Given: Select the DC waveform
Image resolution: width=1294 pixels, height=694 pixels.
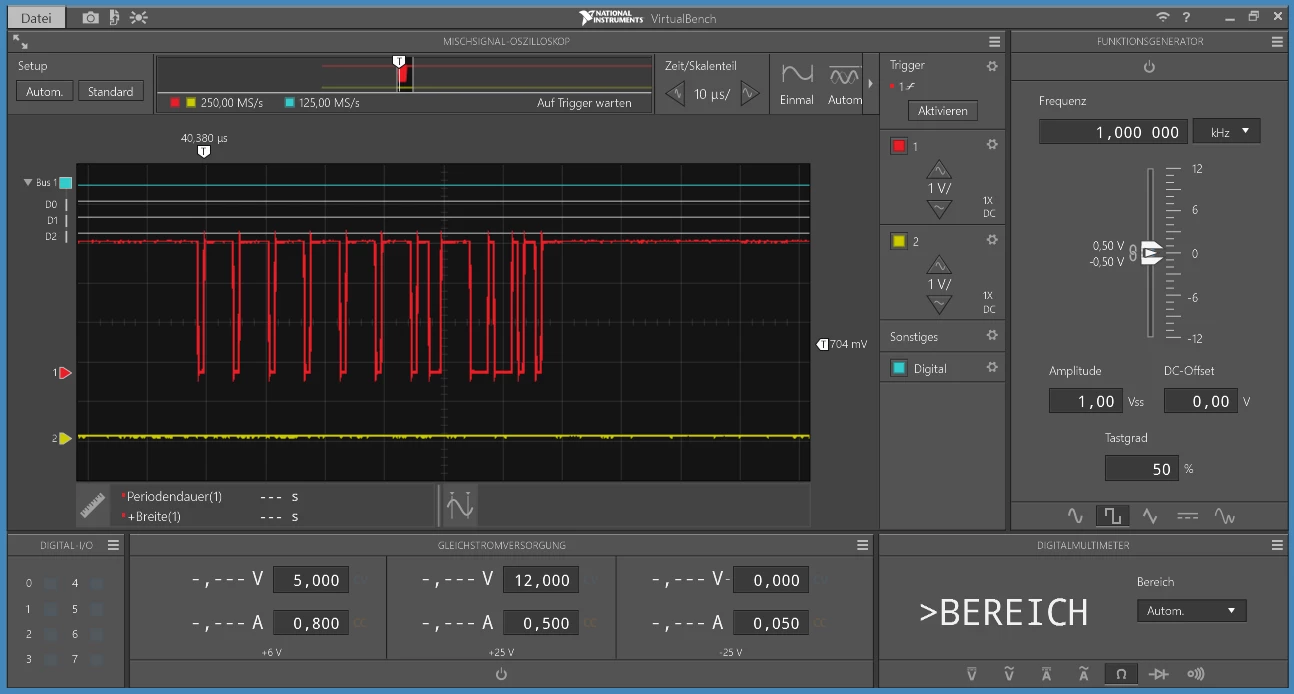Looking at the screenshot, I should [x=1187, y=516].
